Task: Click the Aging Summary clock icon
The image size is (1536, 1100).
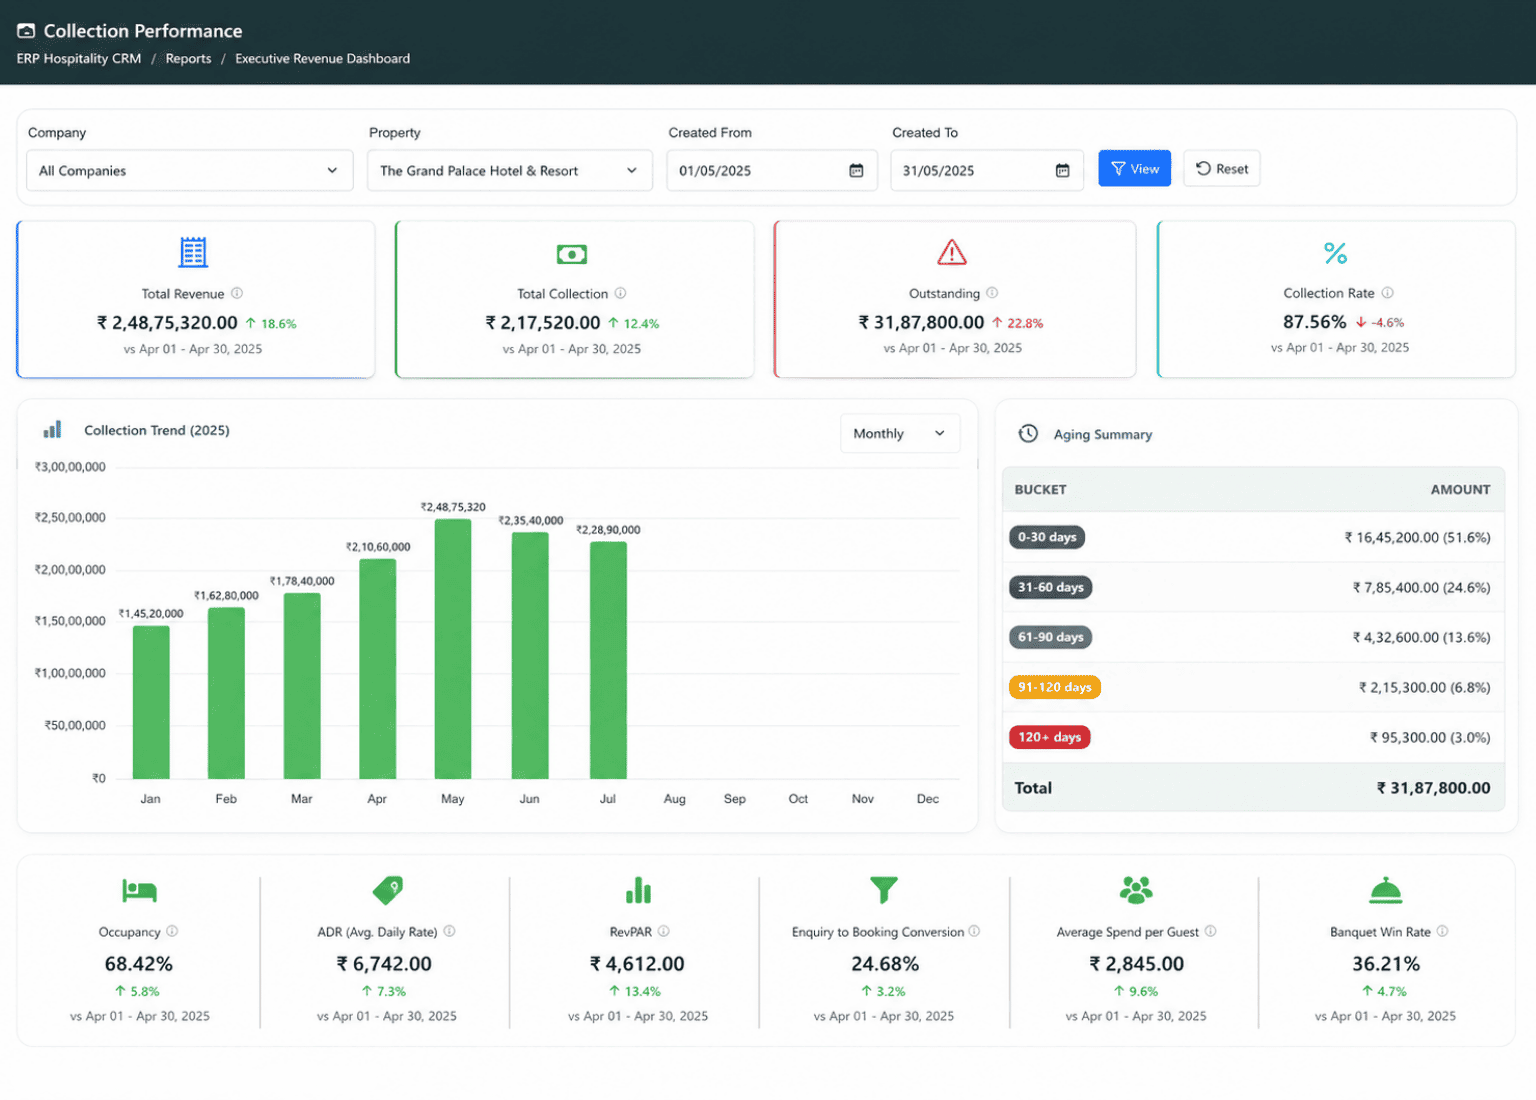Action: (1028, 433)
